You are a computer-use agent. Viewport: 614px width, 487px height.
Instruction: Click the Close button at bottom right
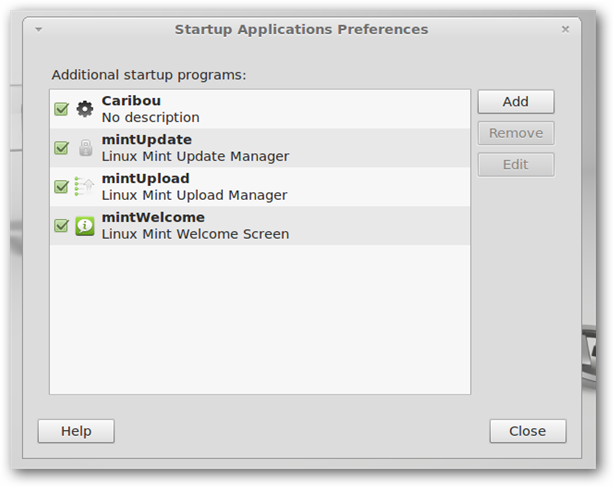coord(527,431)
